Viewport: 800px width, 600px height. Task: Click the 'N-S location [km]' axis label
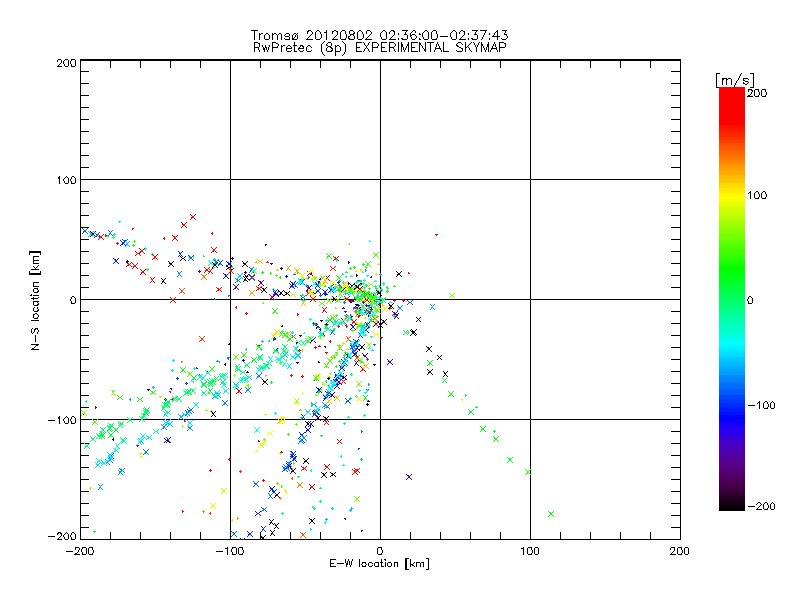pos(35,300)
